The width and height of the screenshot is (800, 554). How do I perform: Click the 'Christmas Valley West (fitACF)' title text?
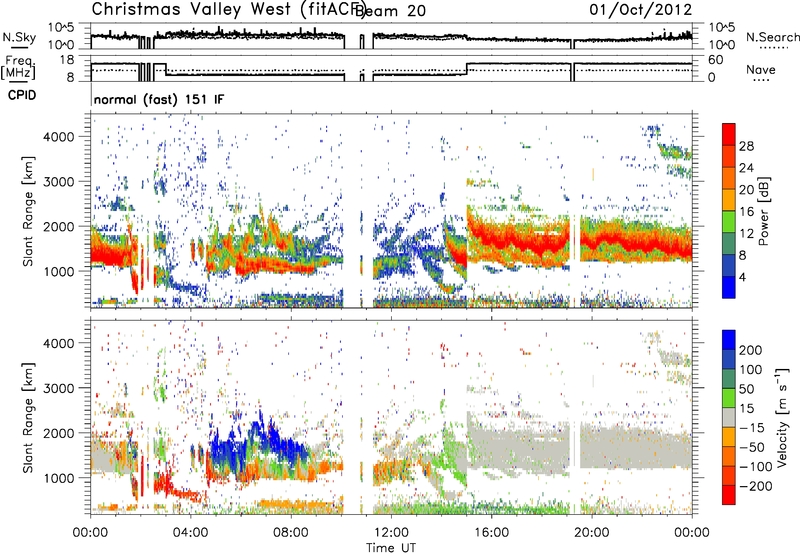[228, 10]
